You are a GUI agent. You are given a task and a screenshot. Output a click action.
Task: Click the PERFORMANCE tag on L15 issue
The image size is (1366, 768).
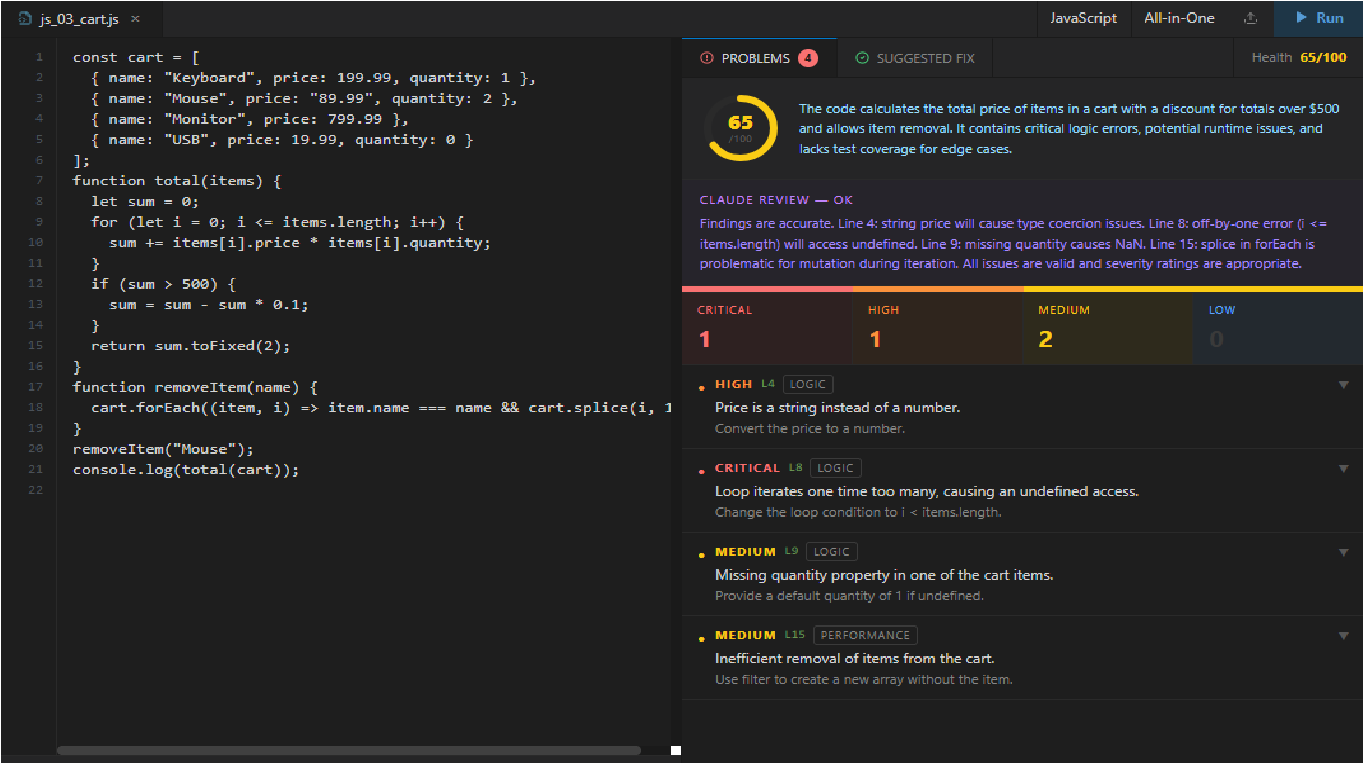click(865, 635)
